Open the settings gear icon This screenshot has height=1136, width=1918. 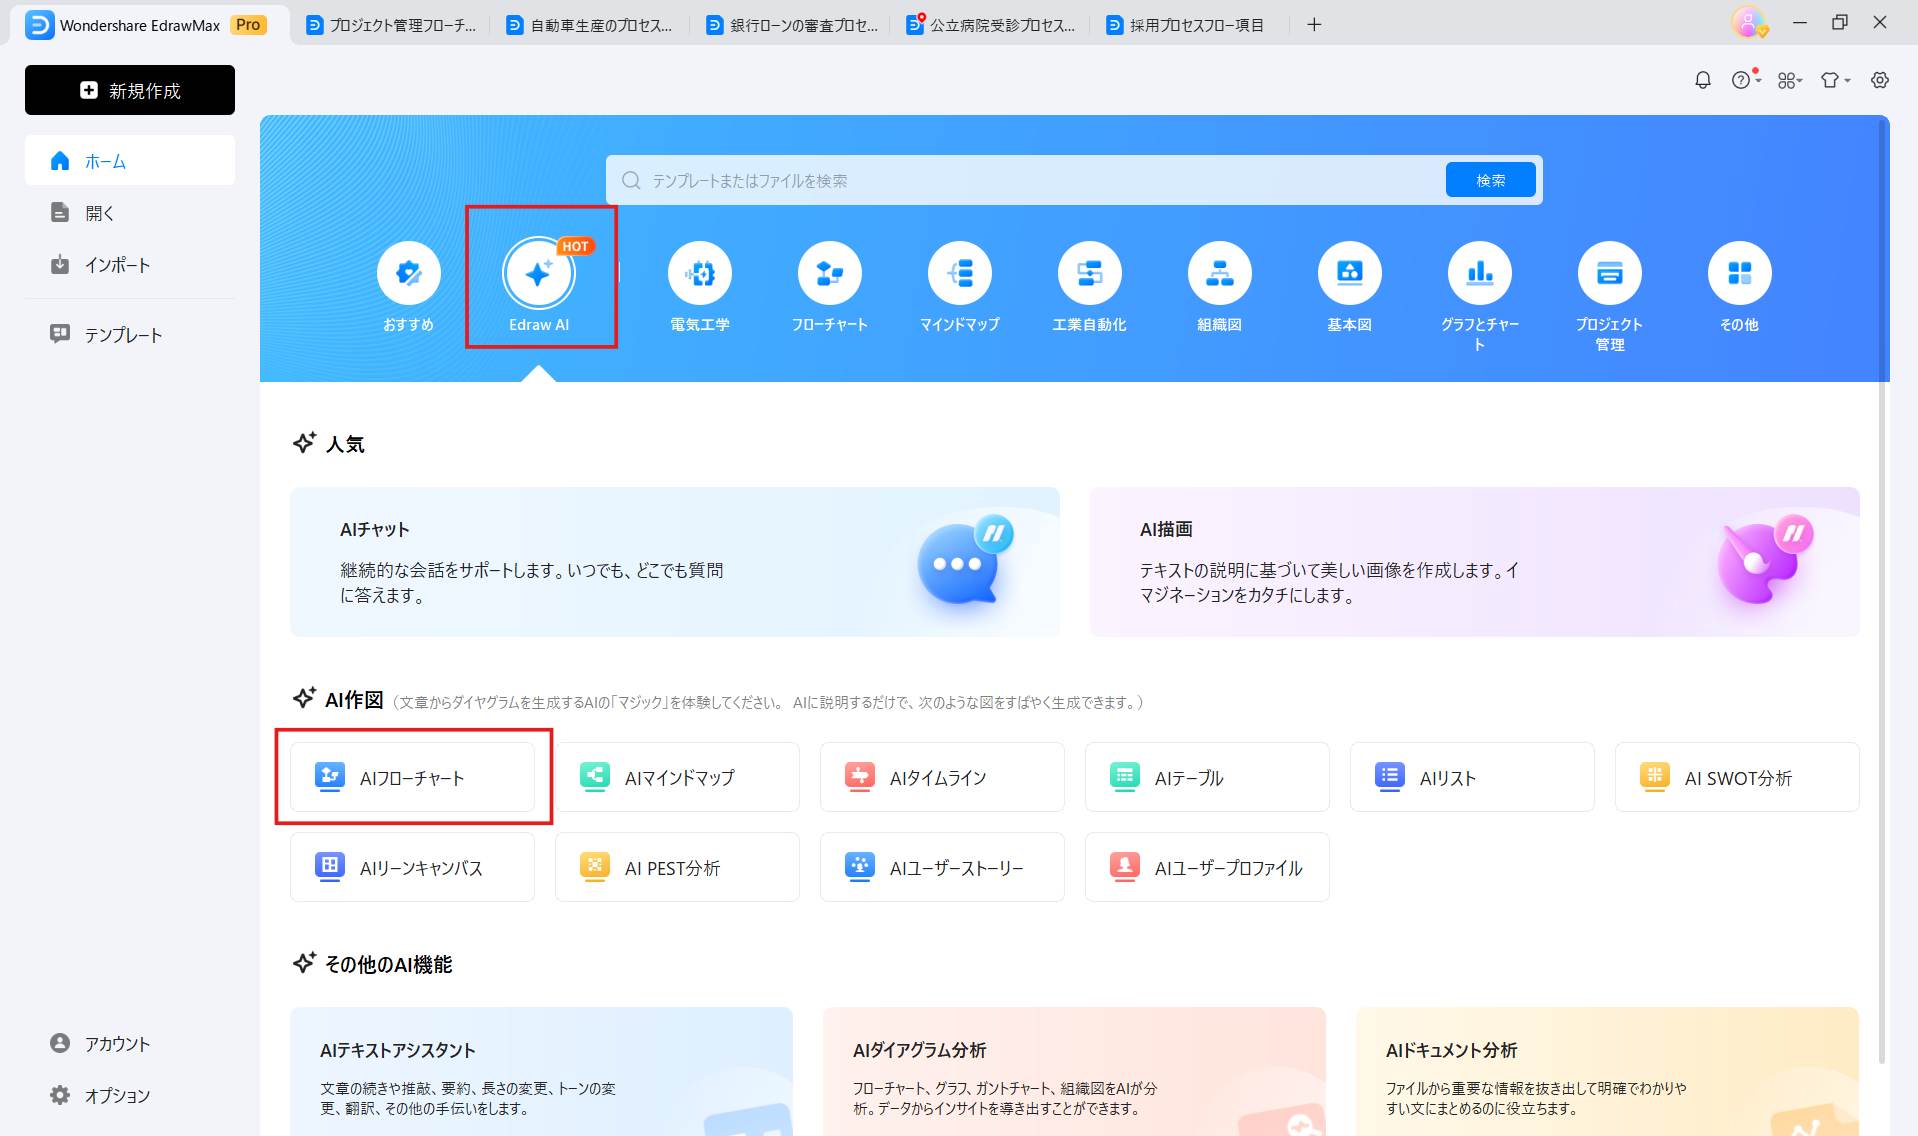(1880, 80)
